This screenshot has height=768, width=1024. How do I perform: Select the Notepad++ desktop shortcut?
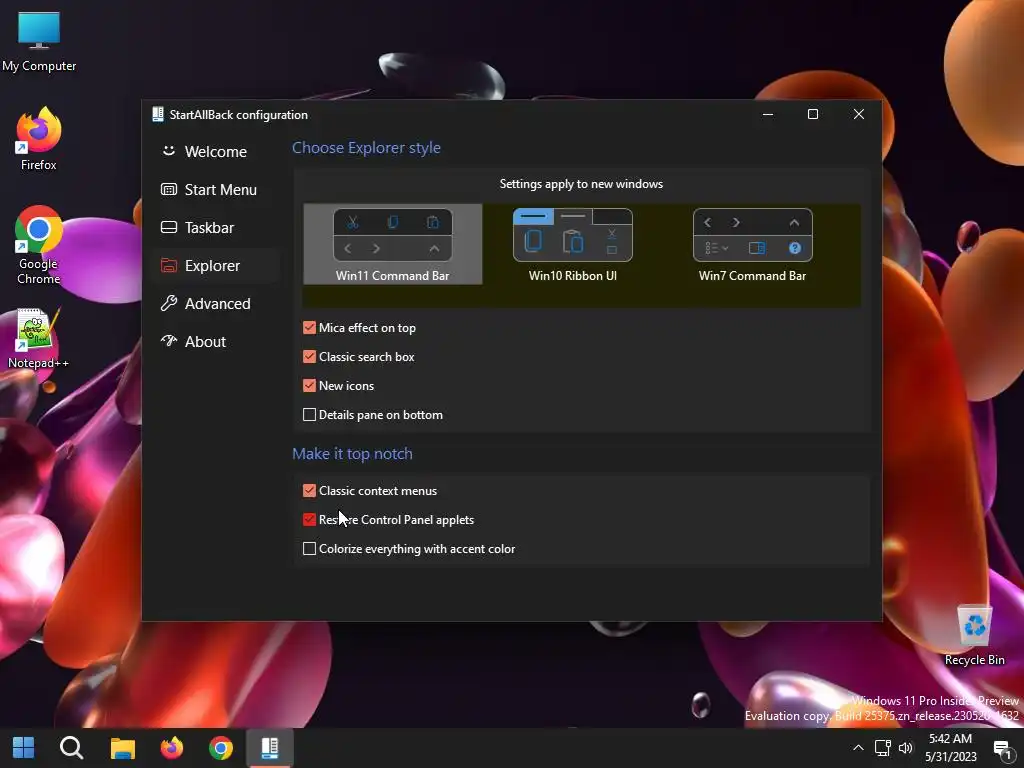tap(39, 338)
